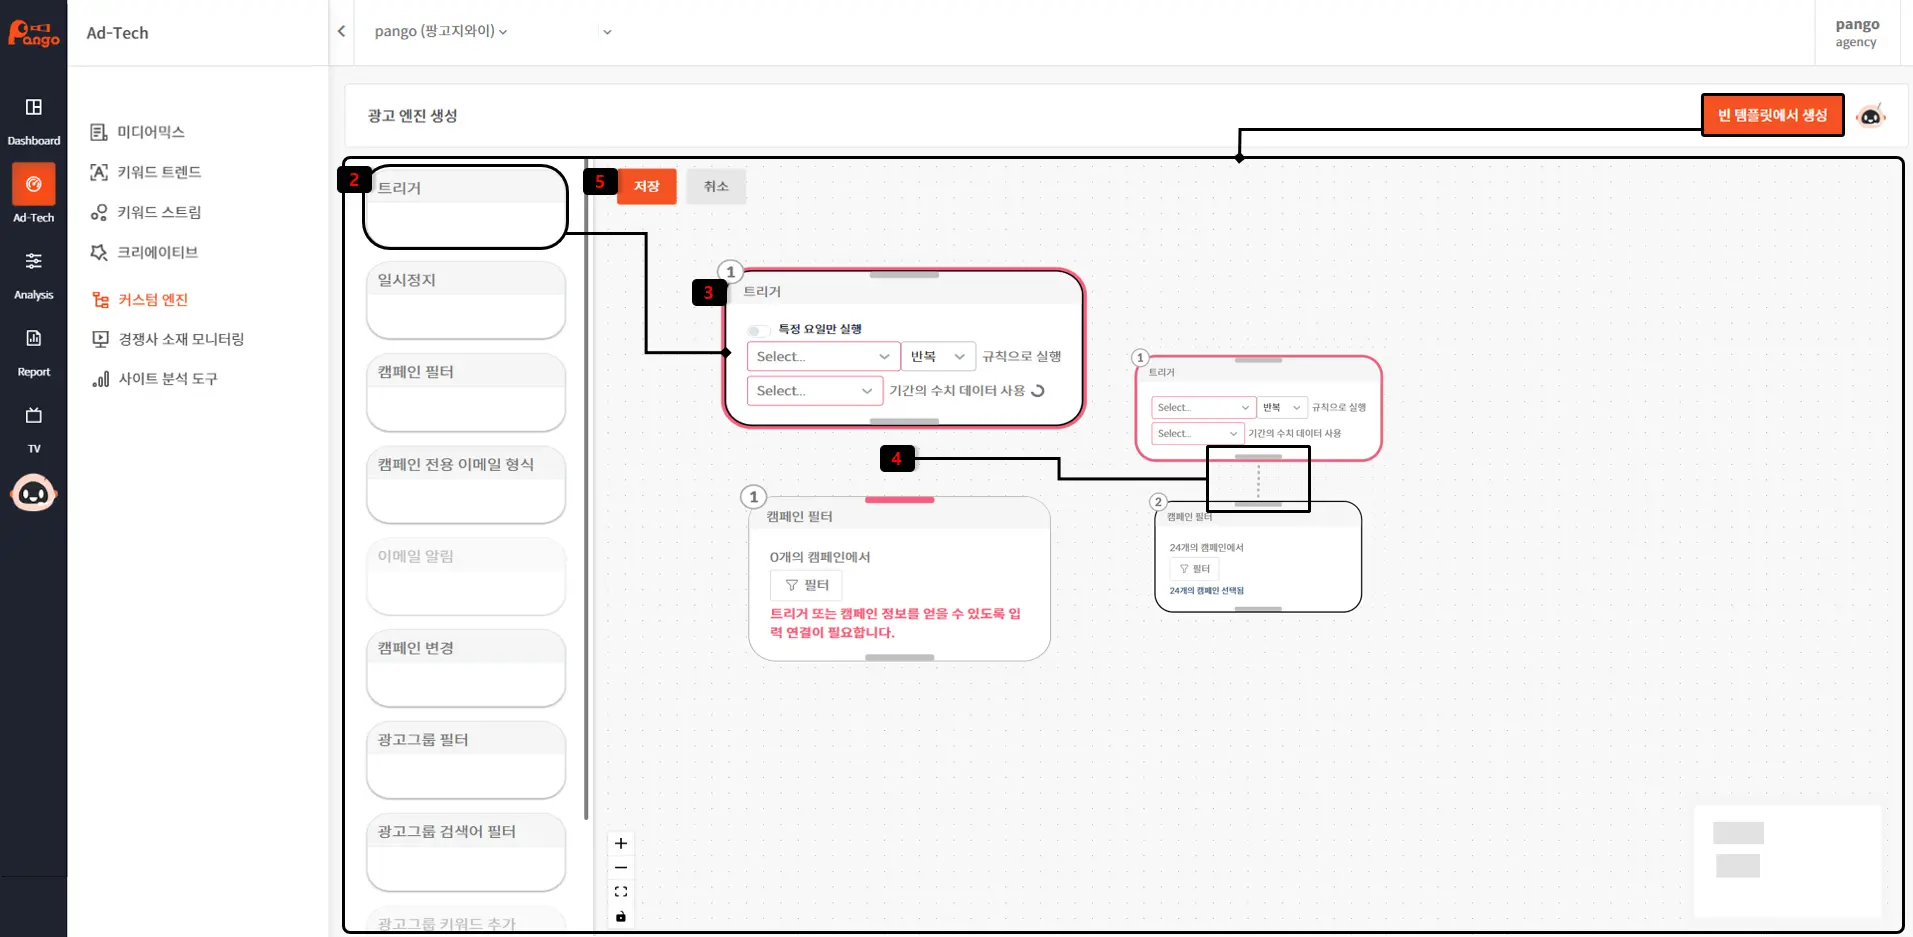The height and width of the screenshot is (937, 1913).
Task: Expand the 반복 dropdown in 트리거 node
Action: (x=937, y=356)
